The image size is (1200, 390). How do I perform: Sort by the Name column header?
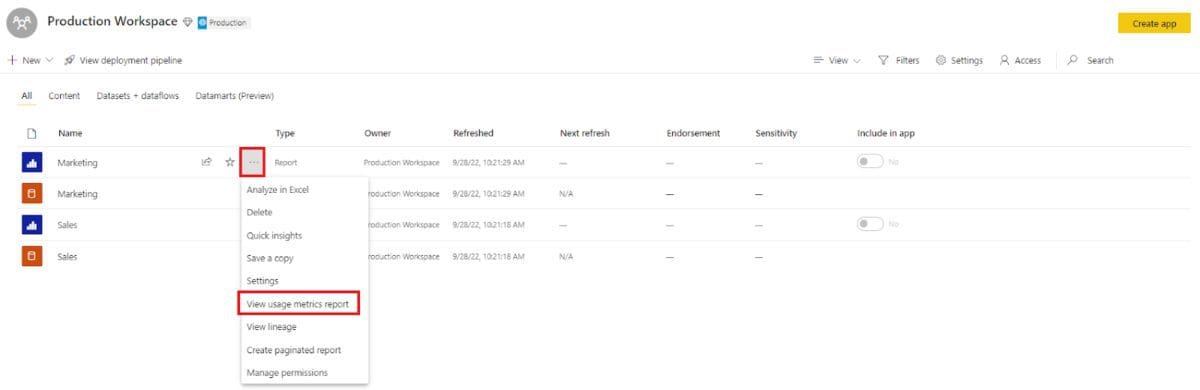(69, 133)
